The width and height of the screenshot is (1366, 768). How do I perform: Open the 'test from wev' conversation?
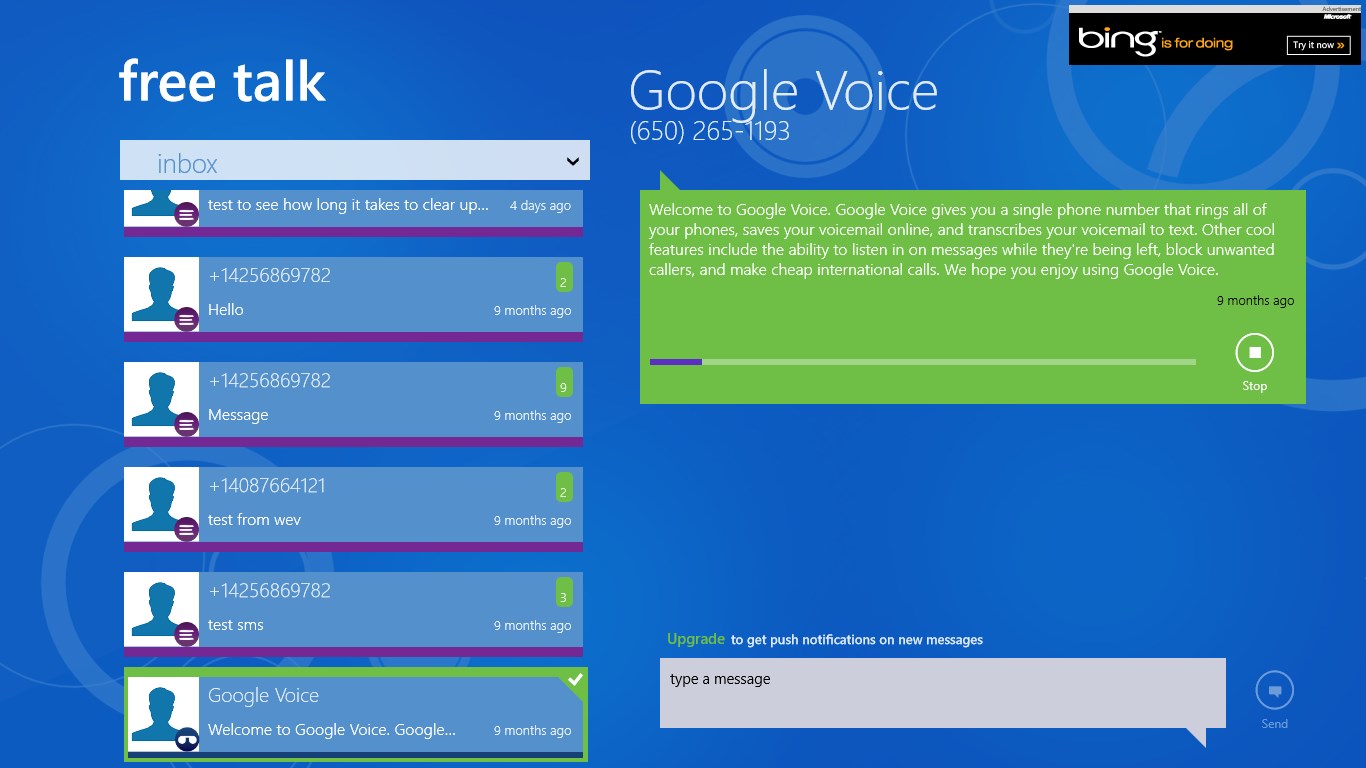click(353, 509)
